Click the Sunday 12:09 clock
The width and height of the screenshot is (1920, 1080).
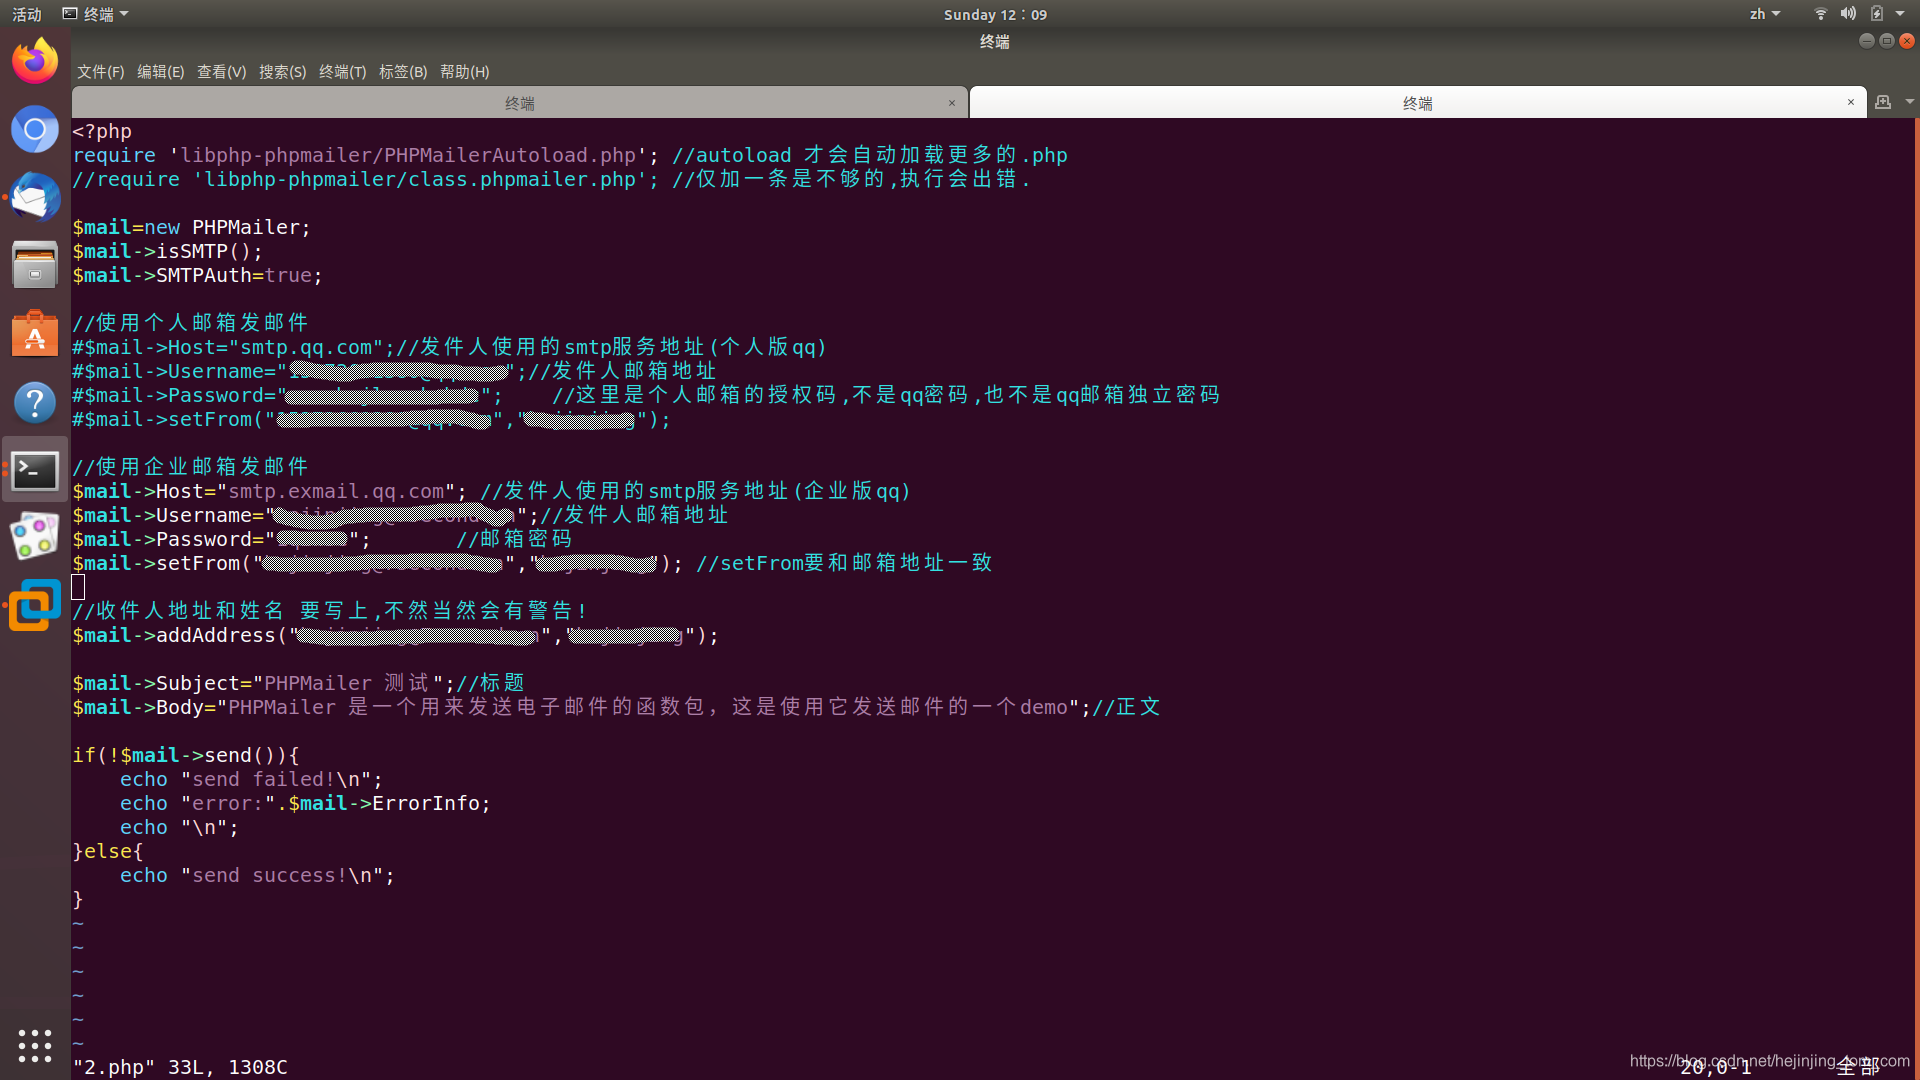pyautogui.click(x=995, y=14)
